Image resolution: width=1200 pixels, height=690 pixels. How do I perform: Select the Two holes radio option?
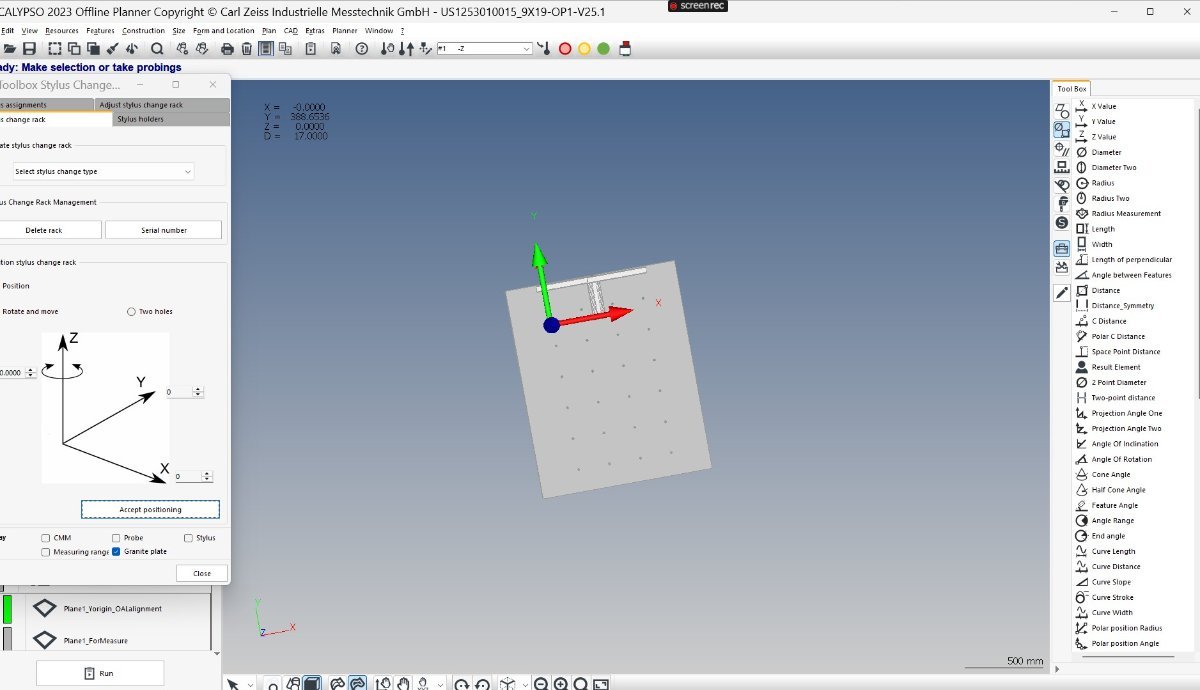131,312
